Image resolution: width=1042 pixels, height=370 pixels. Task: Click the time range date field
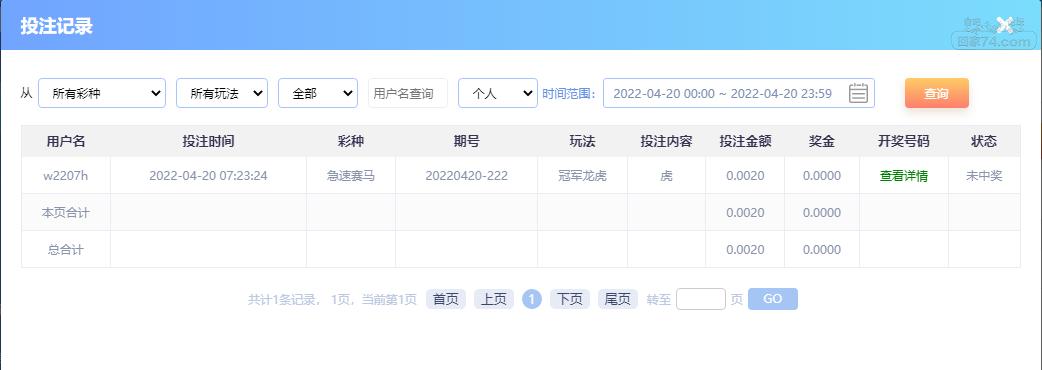tap(738, 93)
